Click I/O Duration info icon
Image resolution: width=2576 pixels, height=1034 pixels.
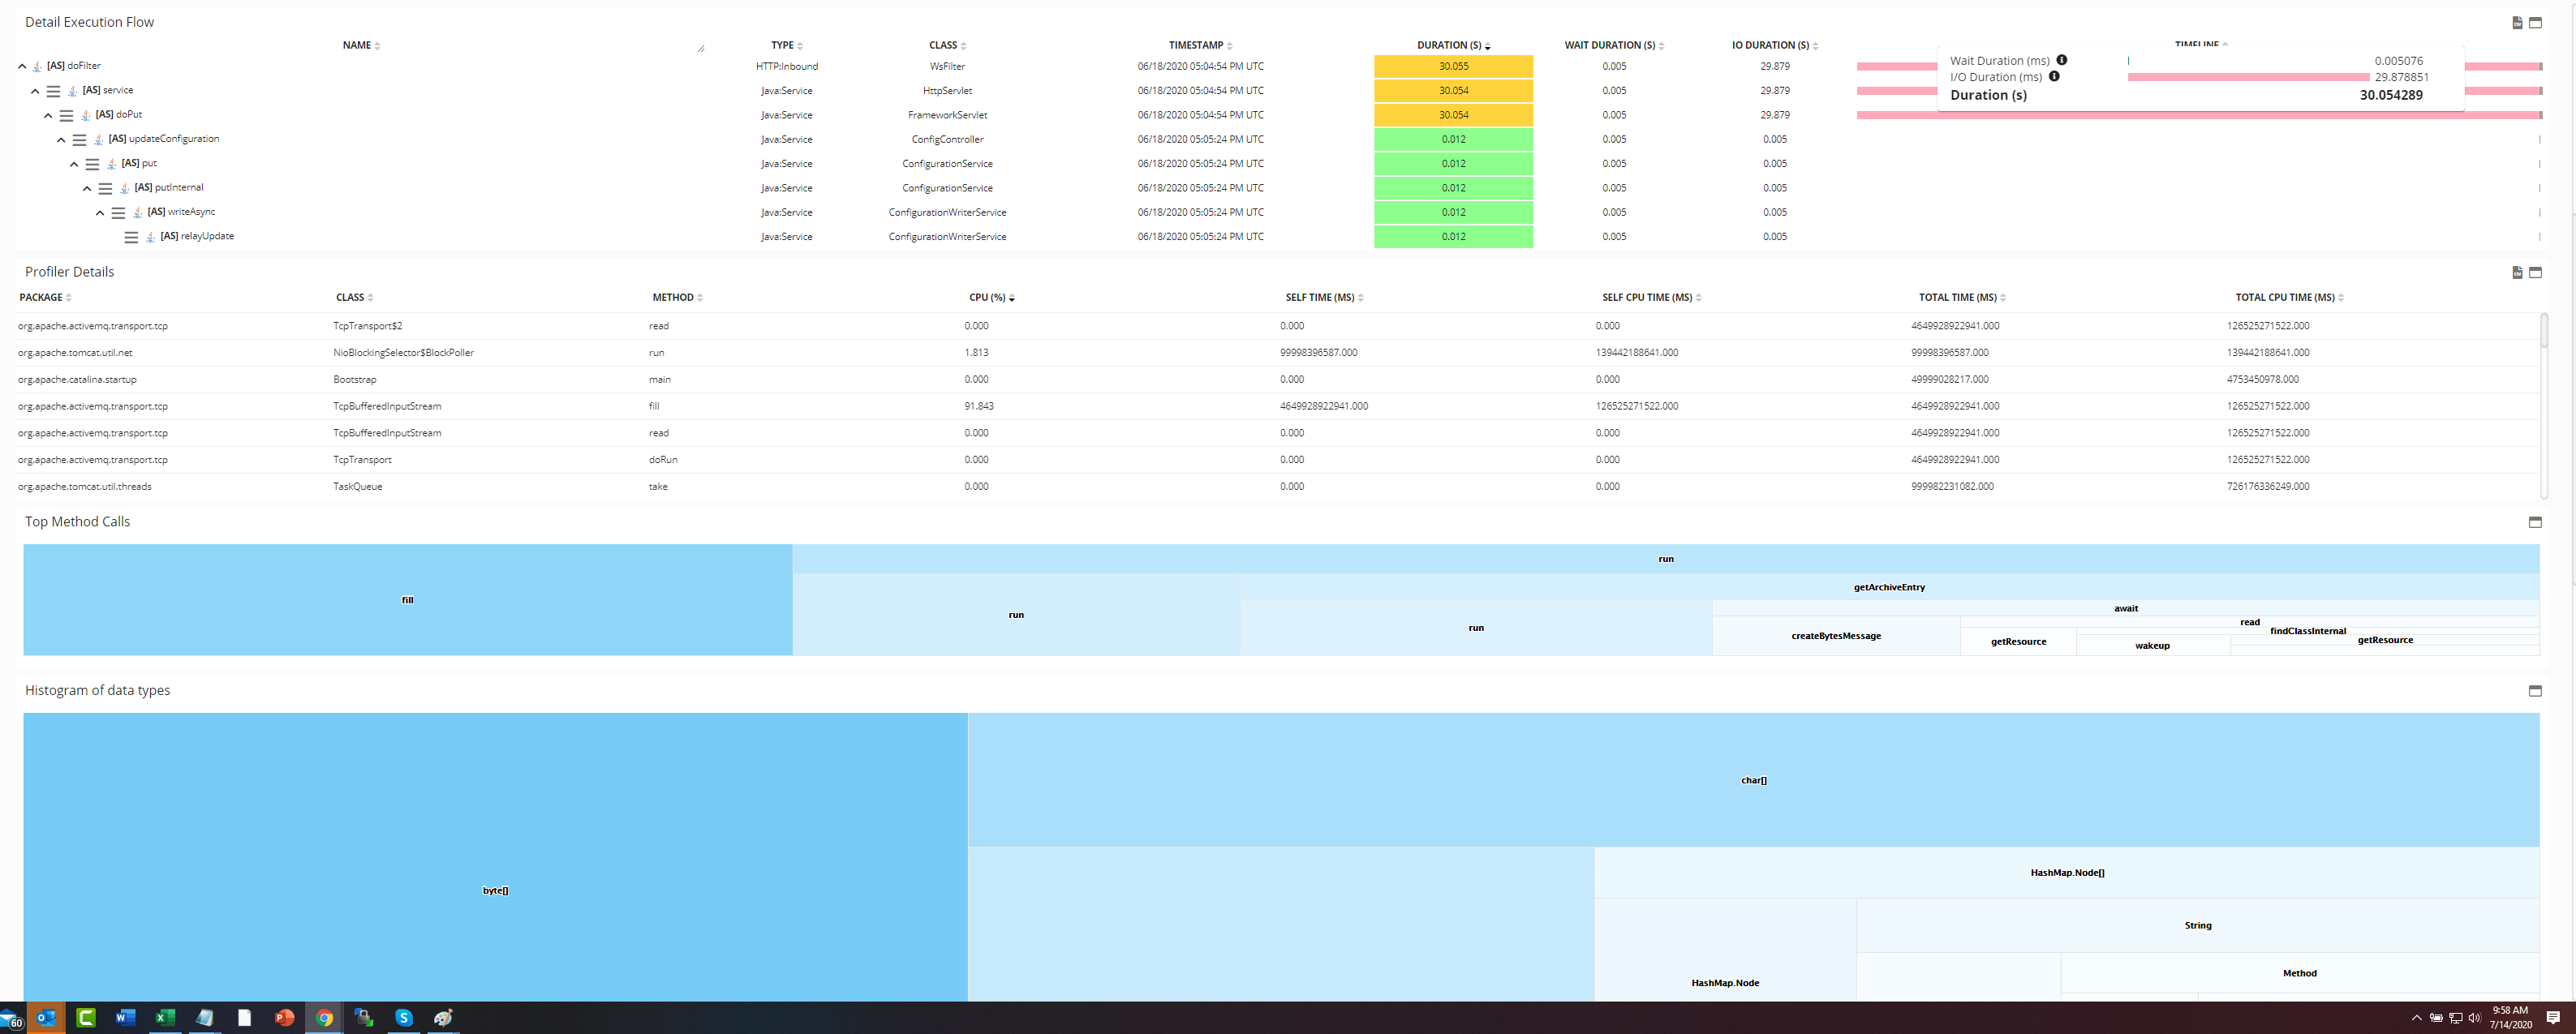click(2054, 76)
